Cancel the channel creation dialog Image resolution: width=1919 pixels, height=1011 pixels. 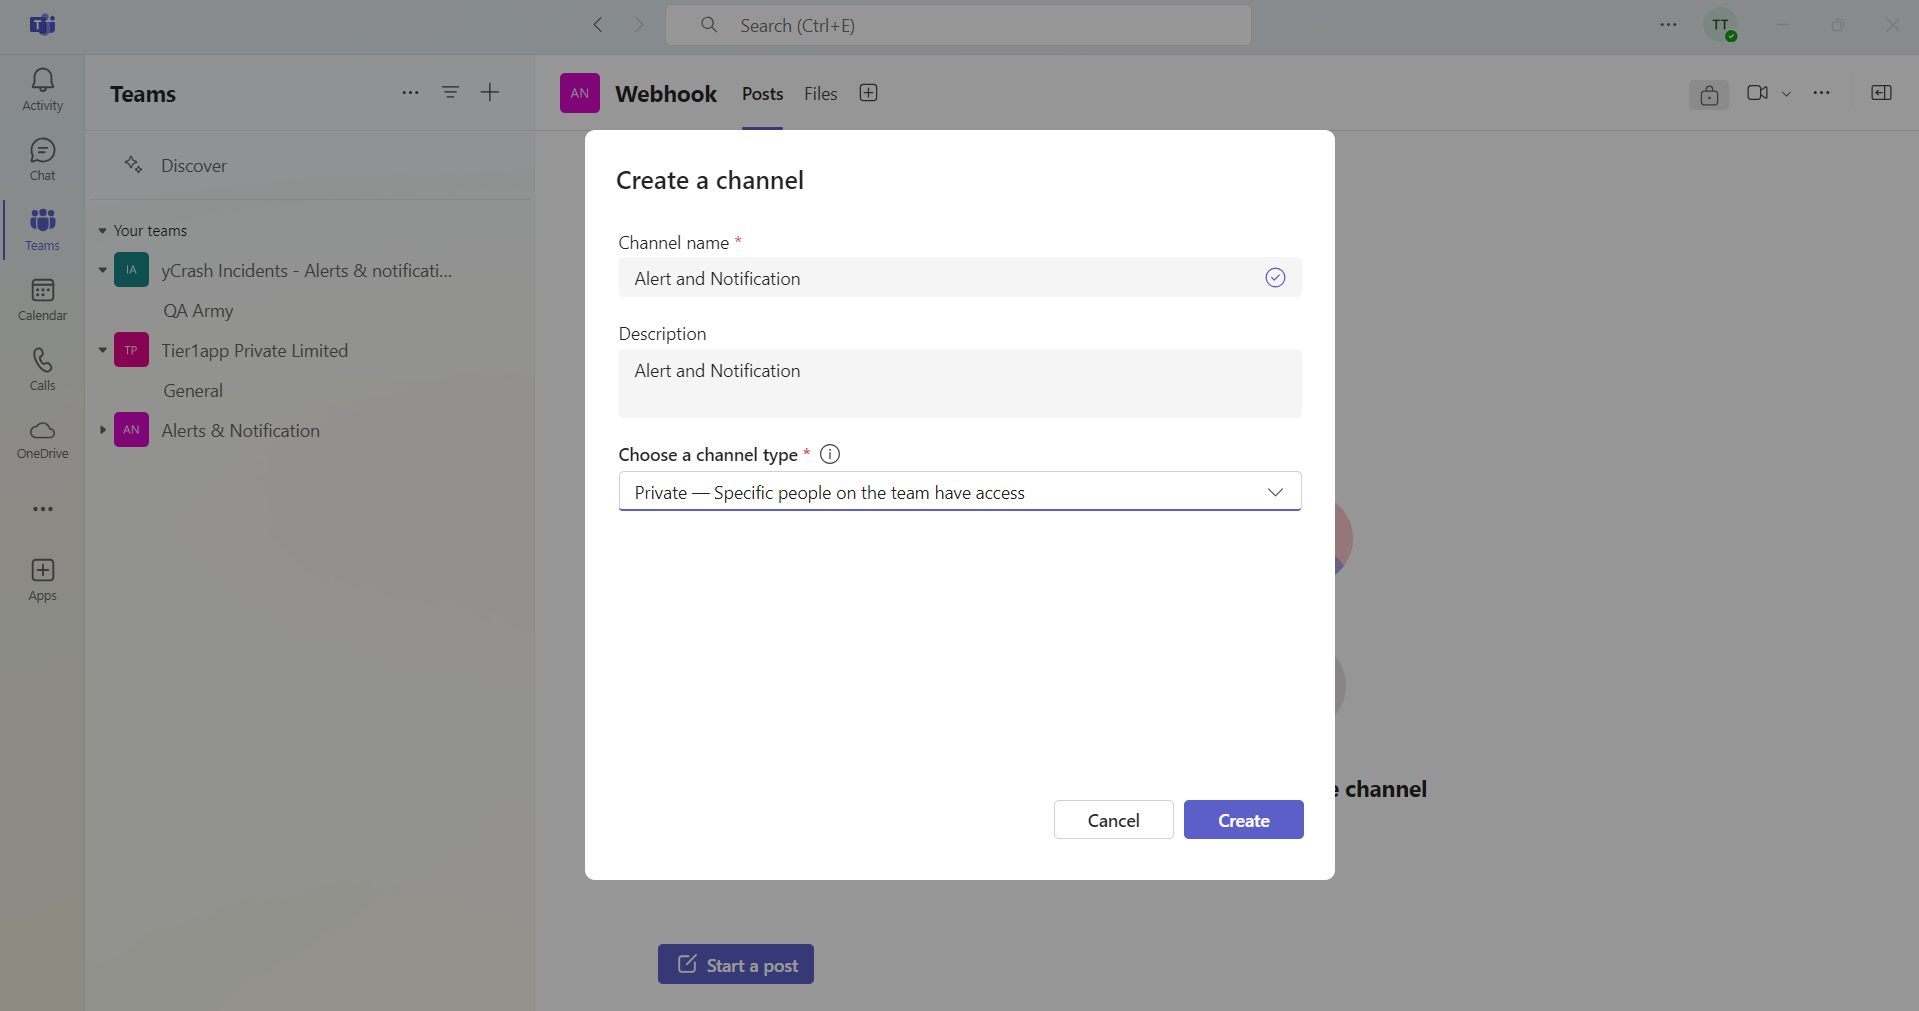(1113, 820)
